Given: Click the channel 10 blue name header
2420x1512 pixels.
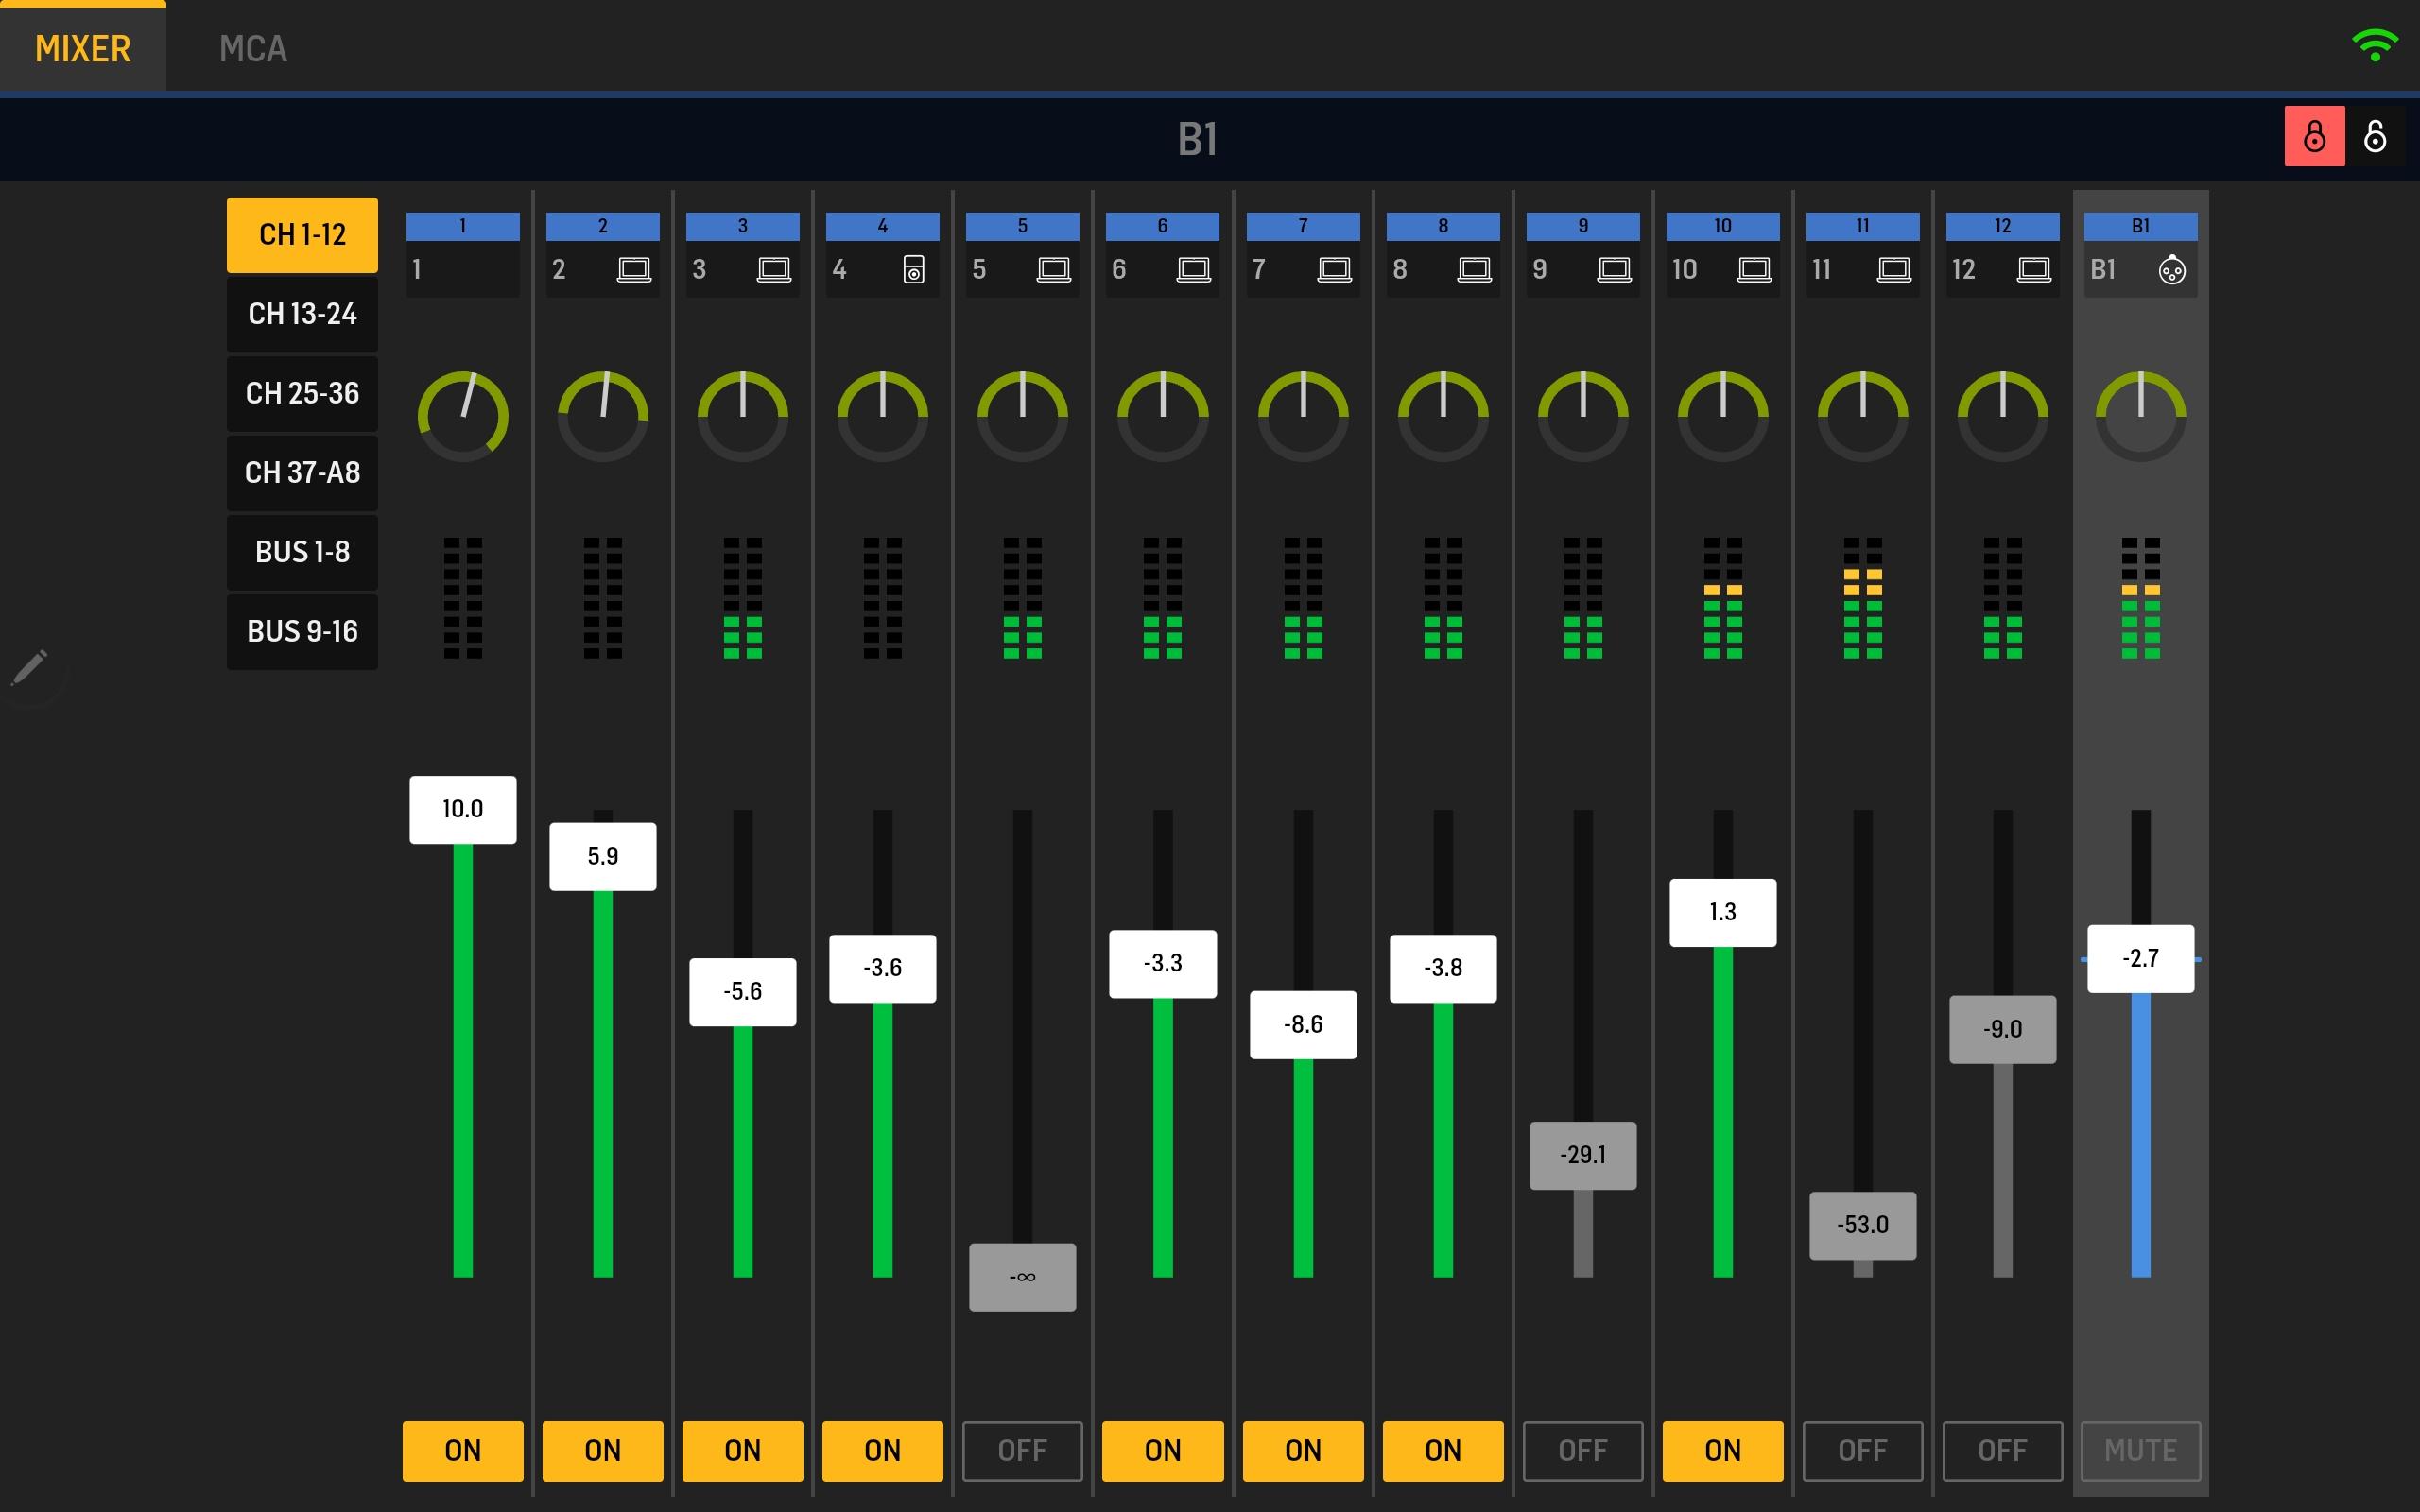Looking at the screenshot, I should [1722, 226].
